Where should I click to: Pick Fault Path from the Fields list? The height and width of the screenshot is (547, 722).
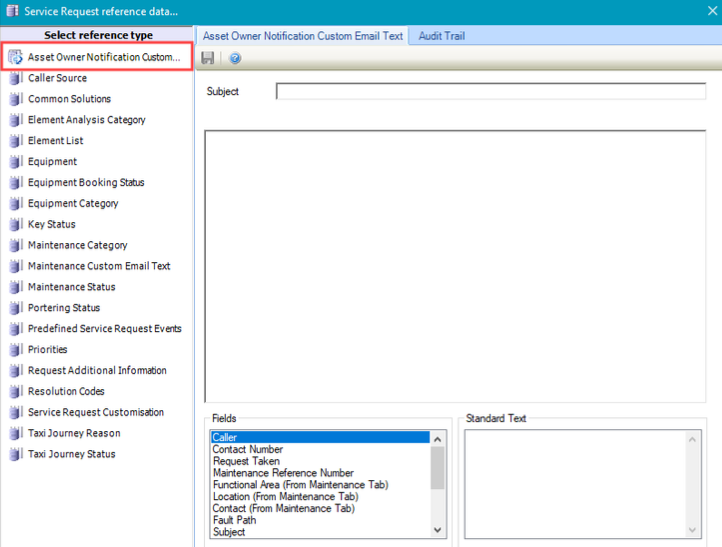(x=235, y=521)
